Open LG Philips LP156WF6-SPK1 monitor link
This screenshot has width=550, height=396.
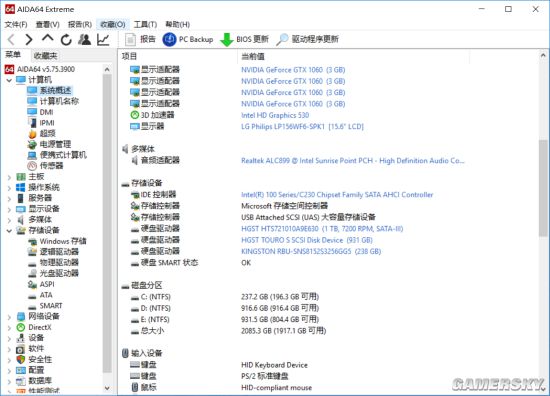(x=302, y=127)
